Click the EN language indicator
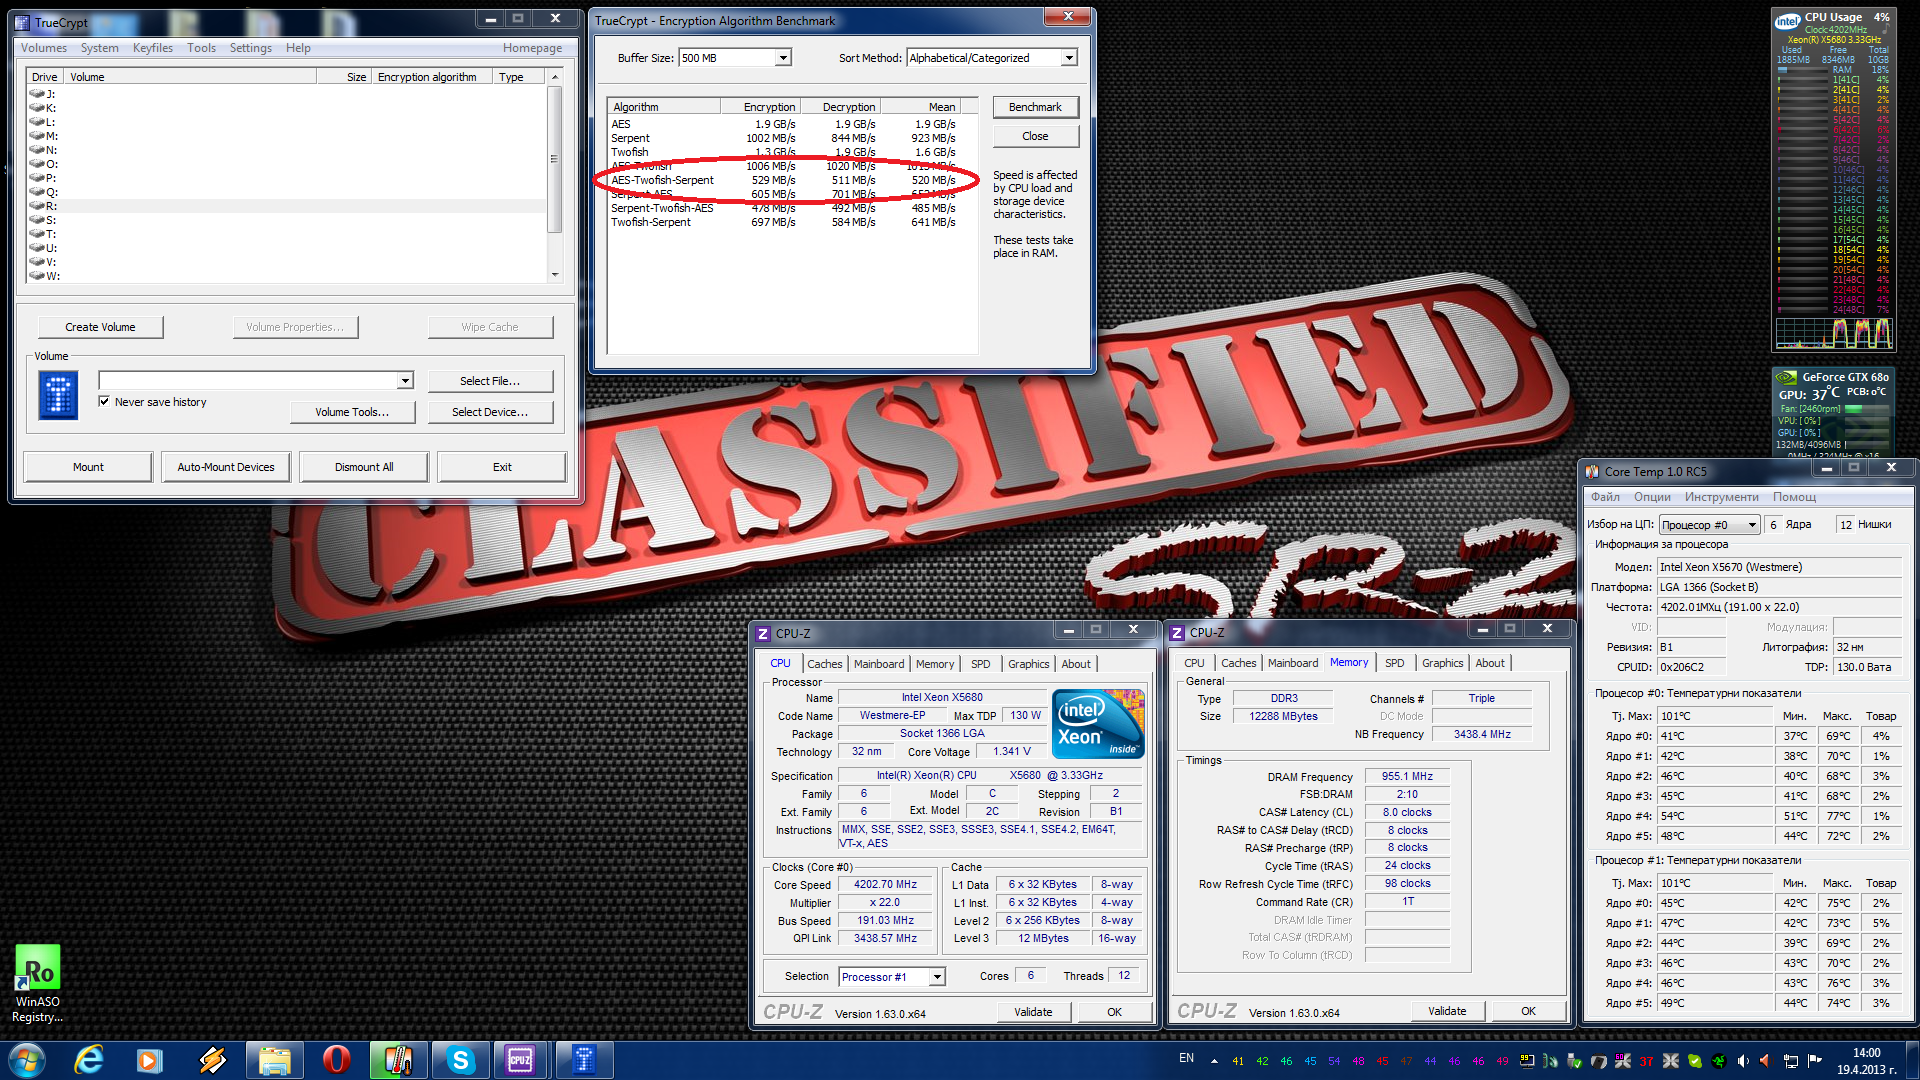Image resolution: width=1920 pixels, height=1080 pixels. coord(1186,1058)
